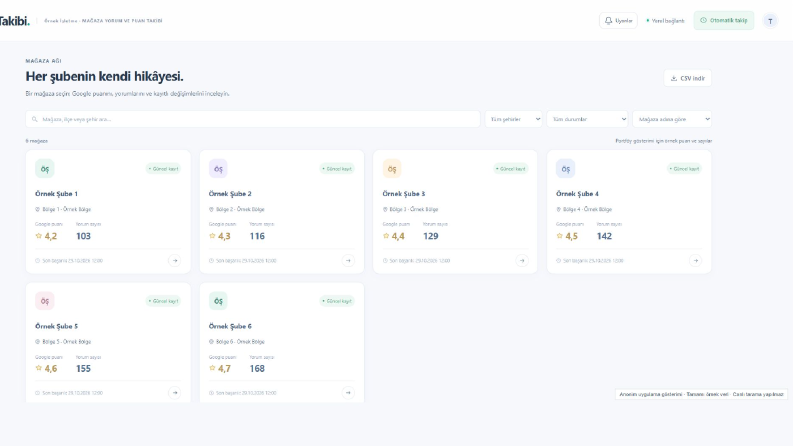Click review count 142

tap(604, 236)
